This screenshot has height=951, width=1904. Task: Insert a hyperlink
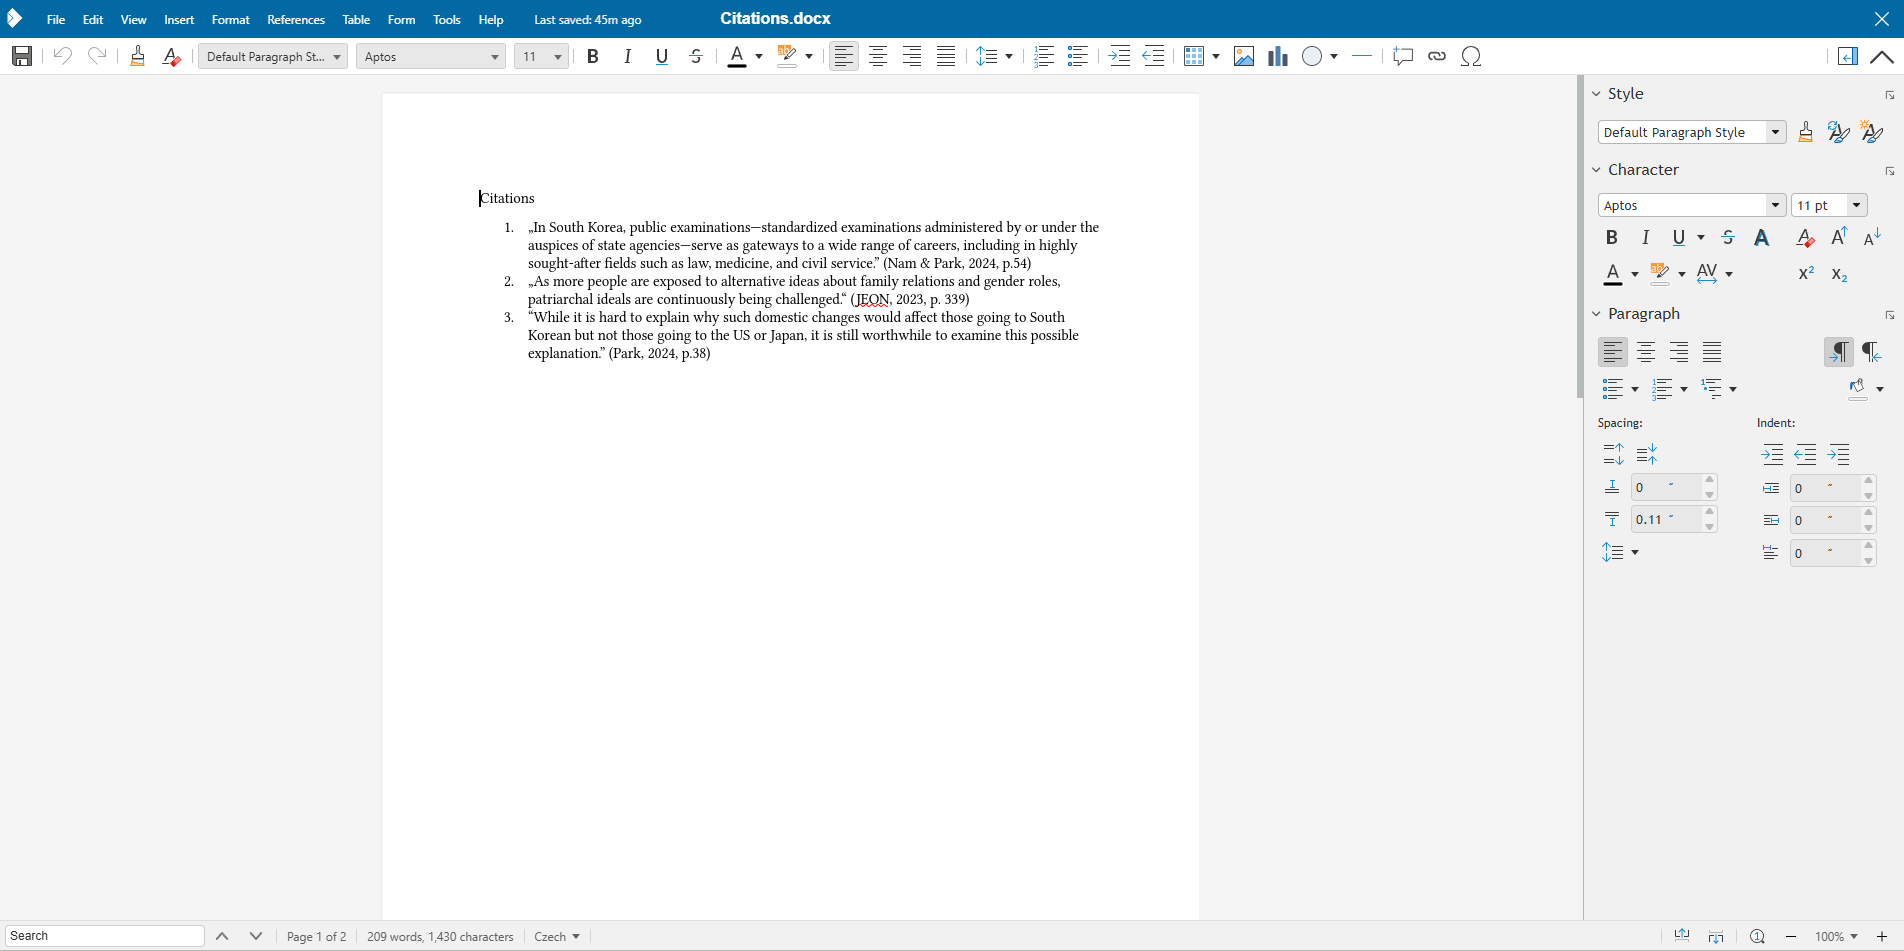pos(1437,56)
